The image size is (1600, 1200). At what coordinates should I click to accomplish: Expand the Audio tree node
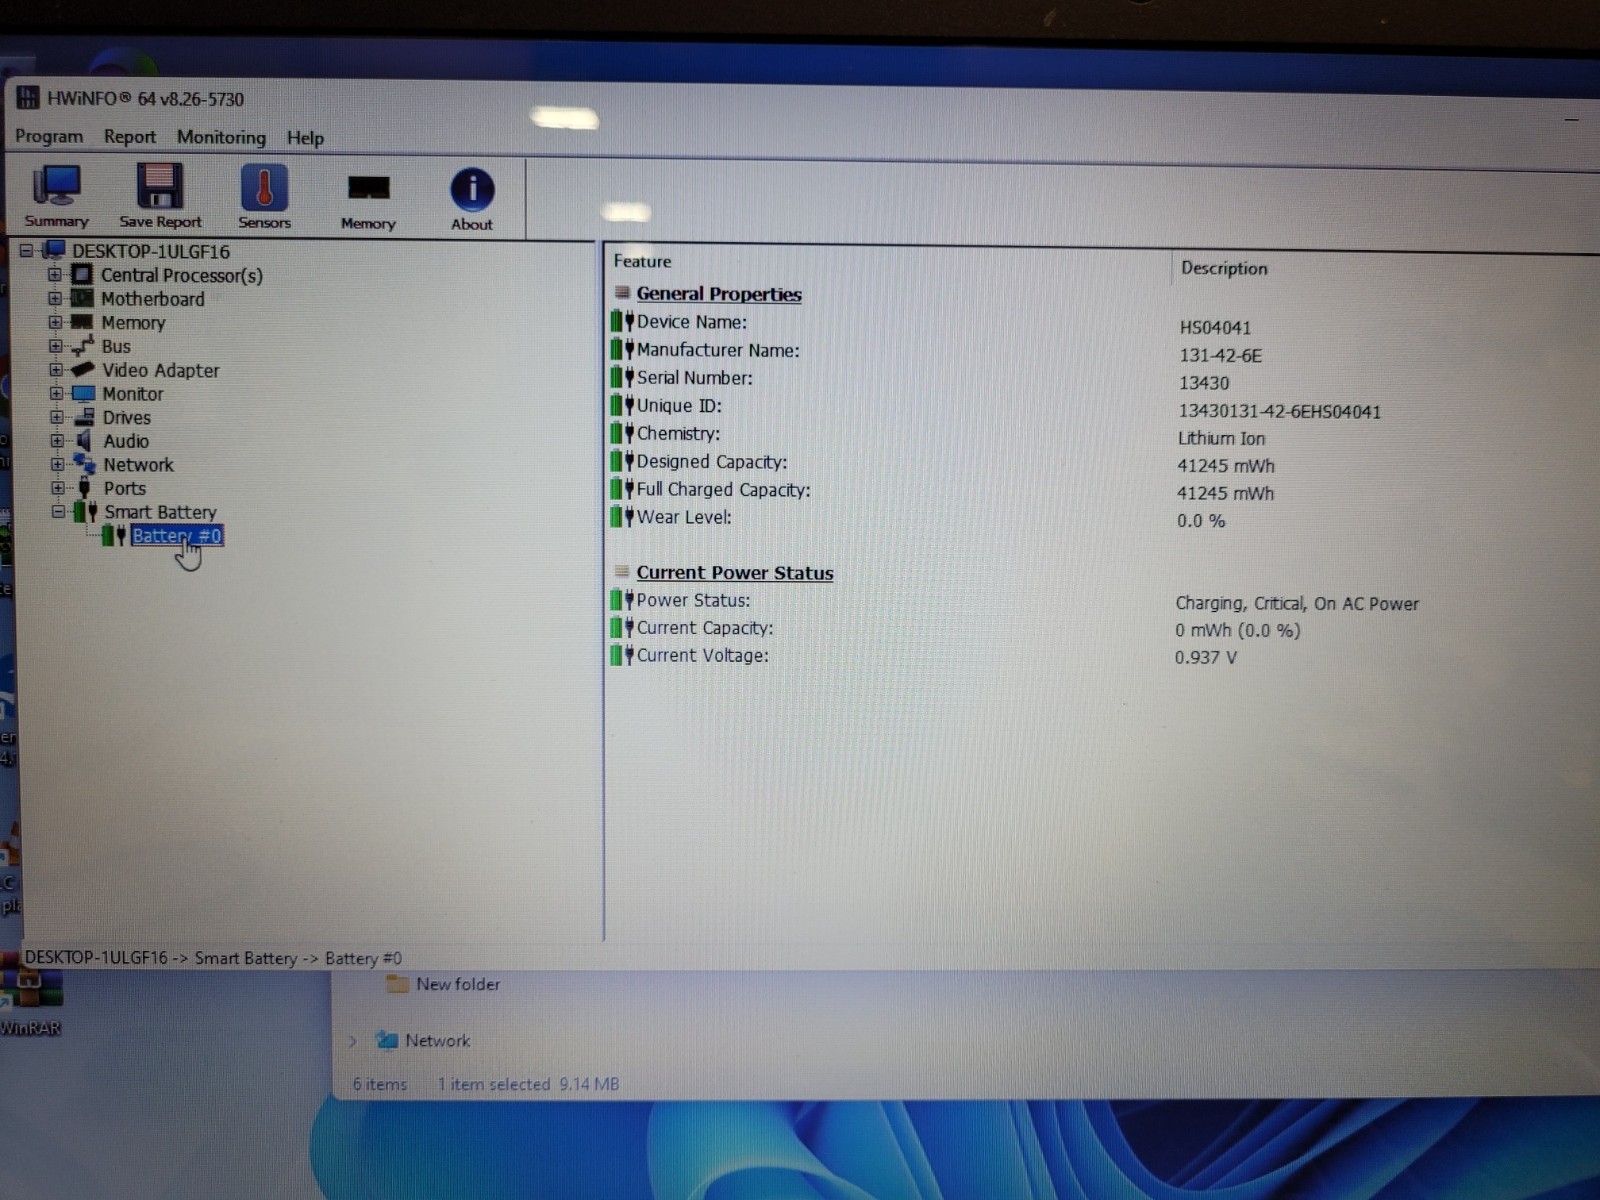click(57, 441)
